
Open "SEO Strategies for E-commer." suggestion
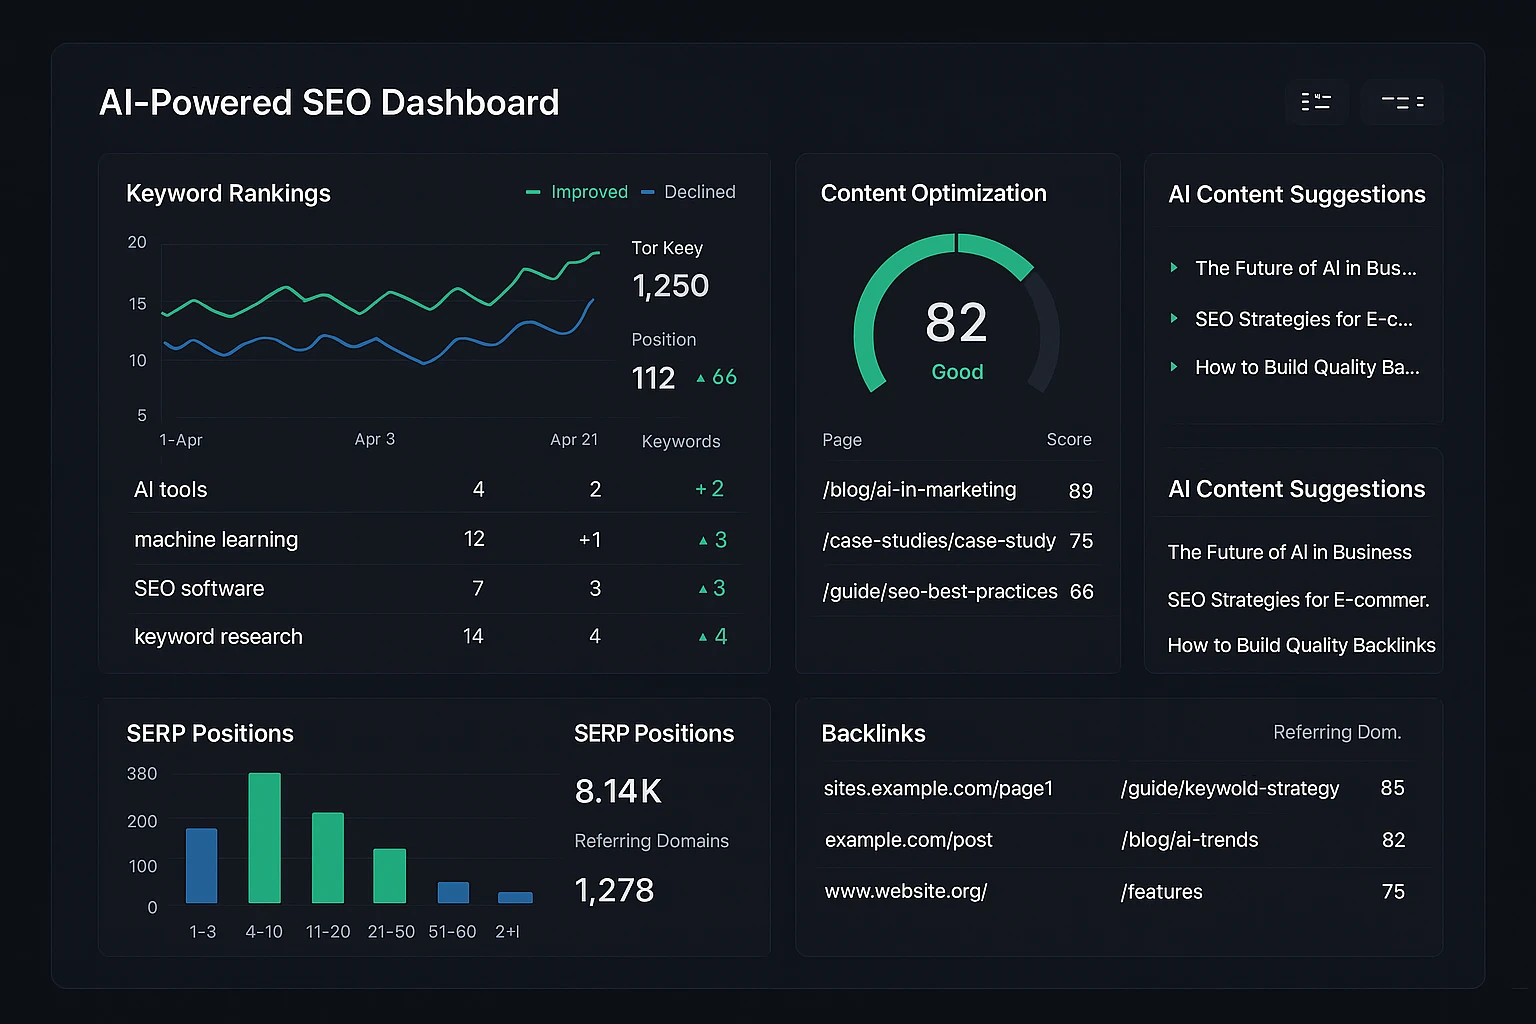click(1298, 600)
